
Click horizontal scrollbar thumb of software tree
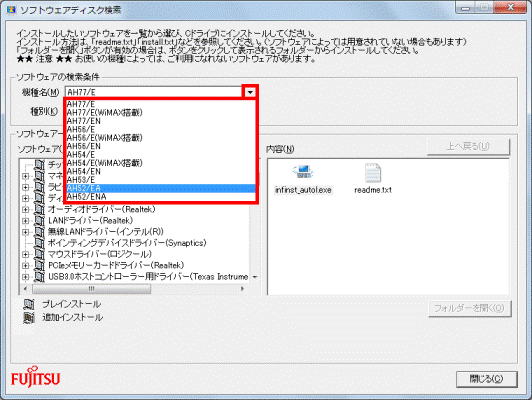coord(92,289)
